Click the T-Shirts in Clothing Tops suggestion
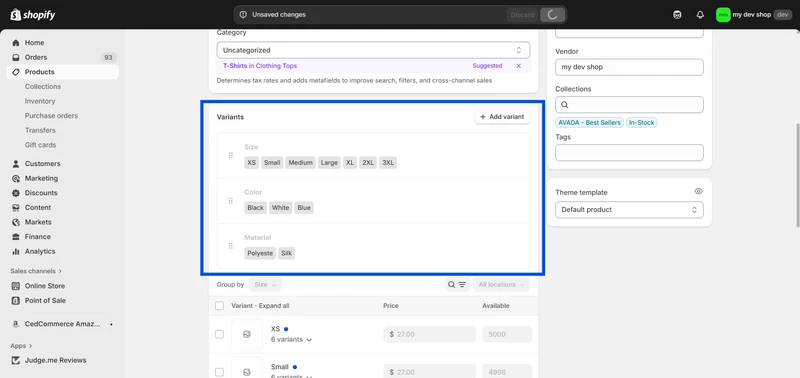 point(260,66)
